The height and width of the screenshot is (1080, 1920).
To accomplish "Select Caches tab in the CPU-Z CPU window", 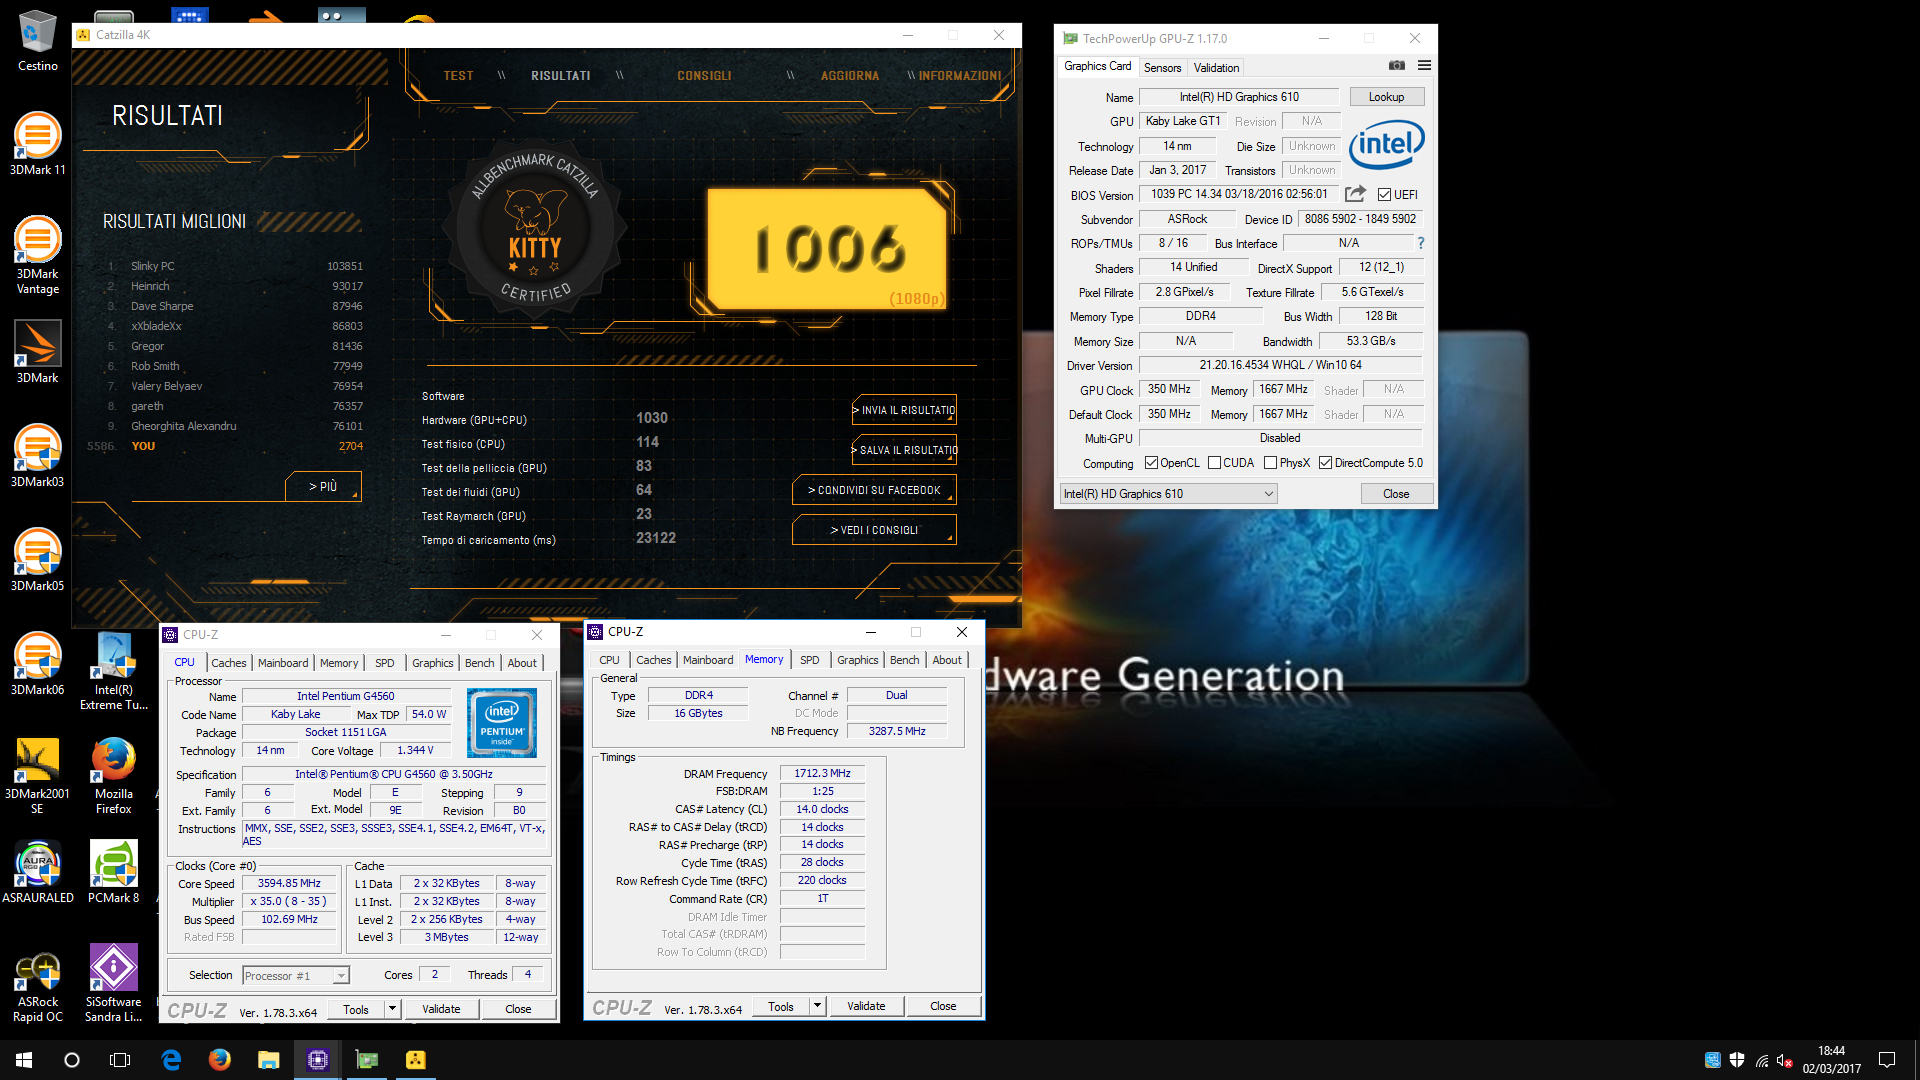I will (x=228, y=663).
